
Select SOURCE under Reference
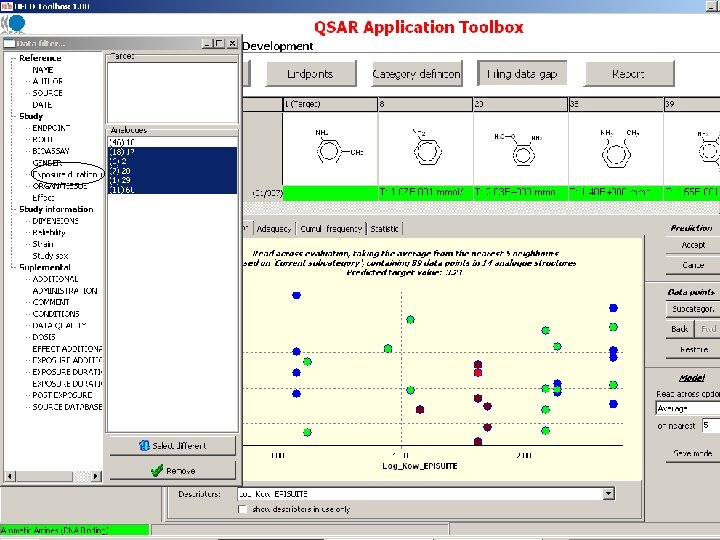47,93
